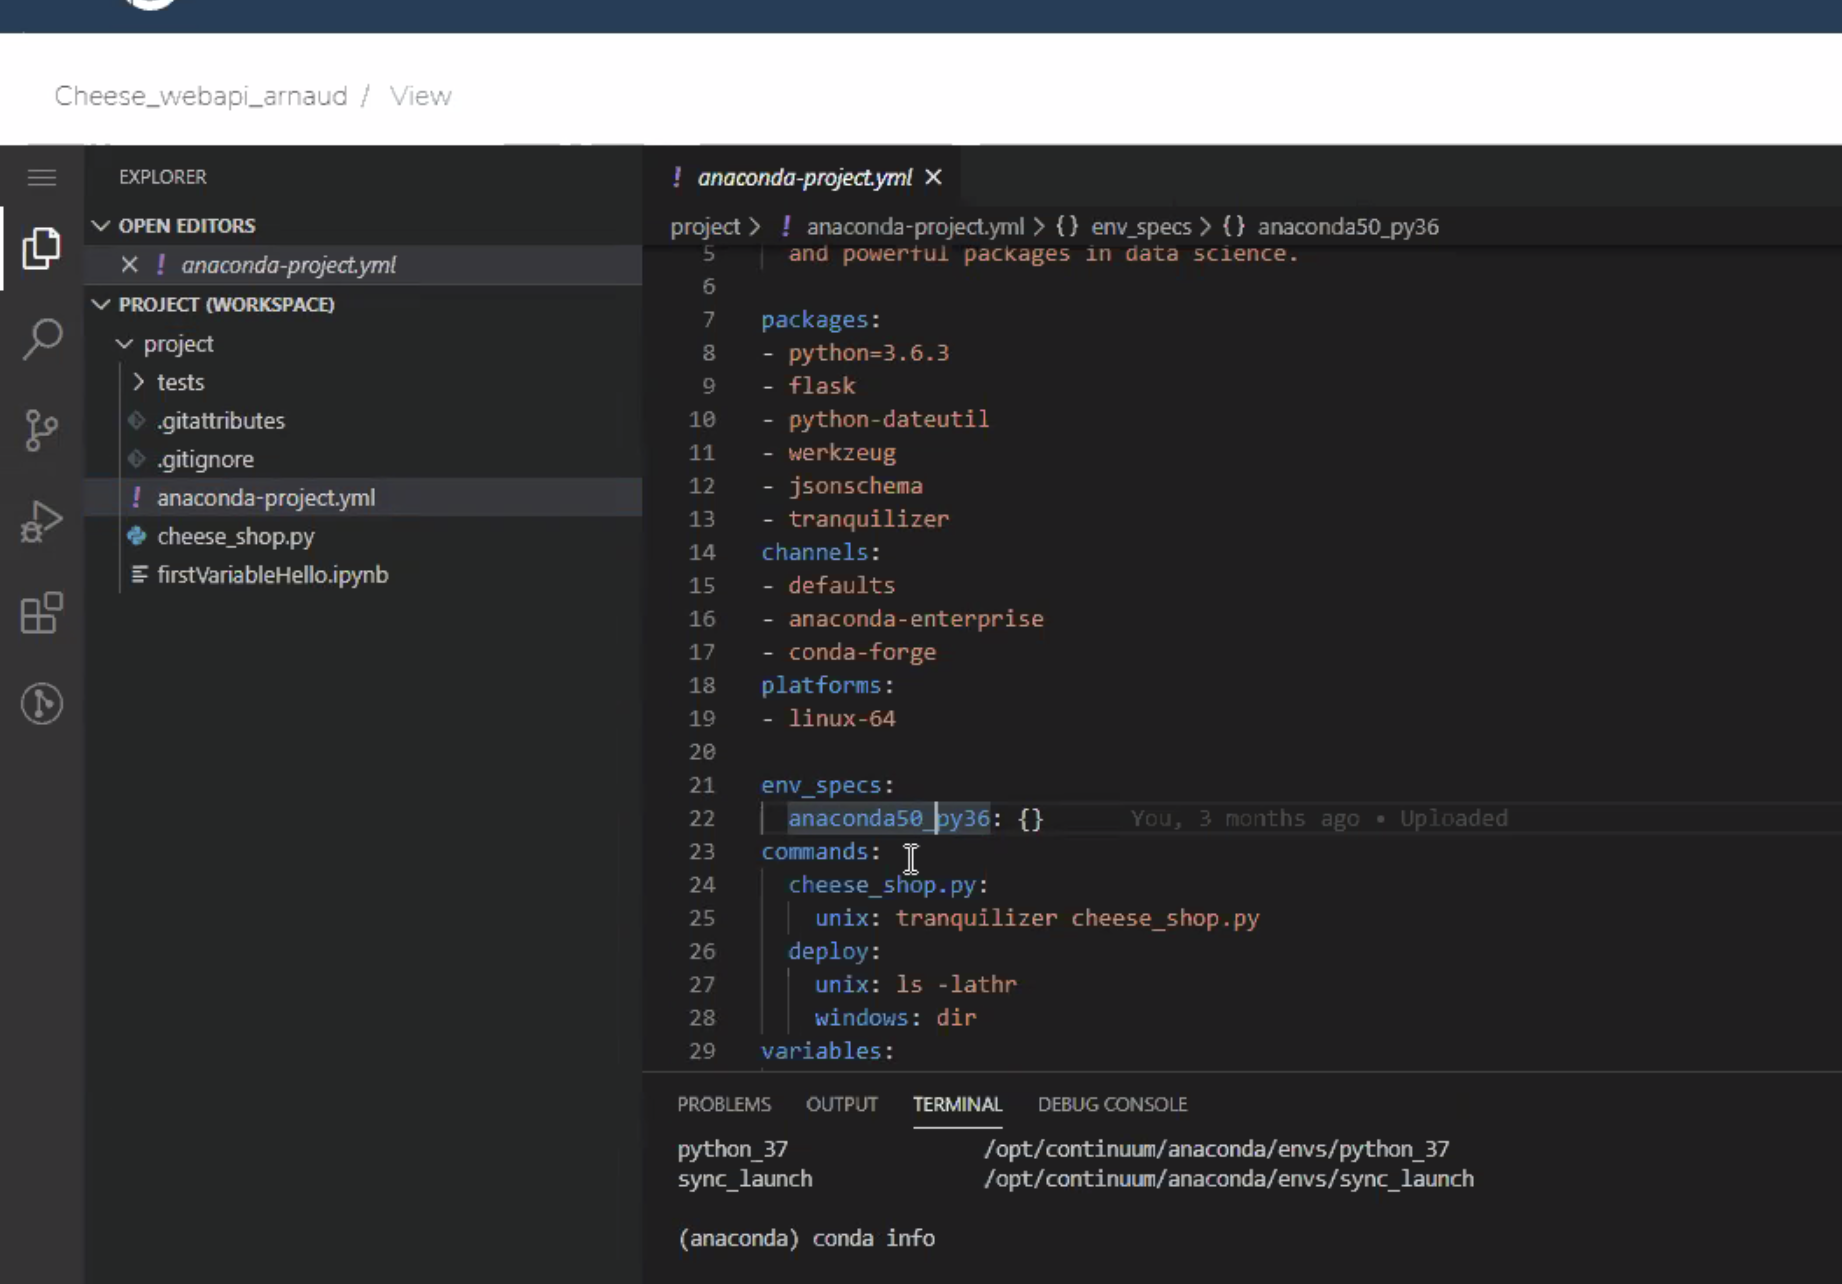1842x1284 pixels.
Task: Click 'anaconda-enterprise' on line 16
Action: (x=916, y=619)
